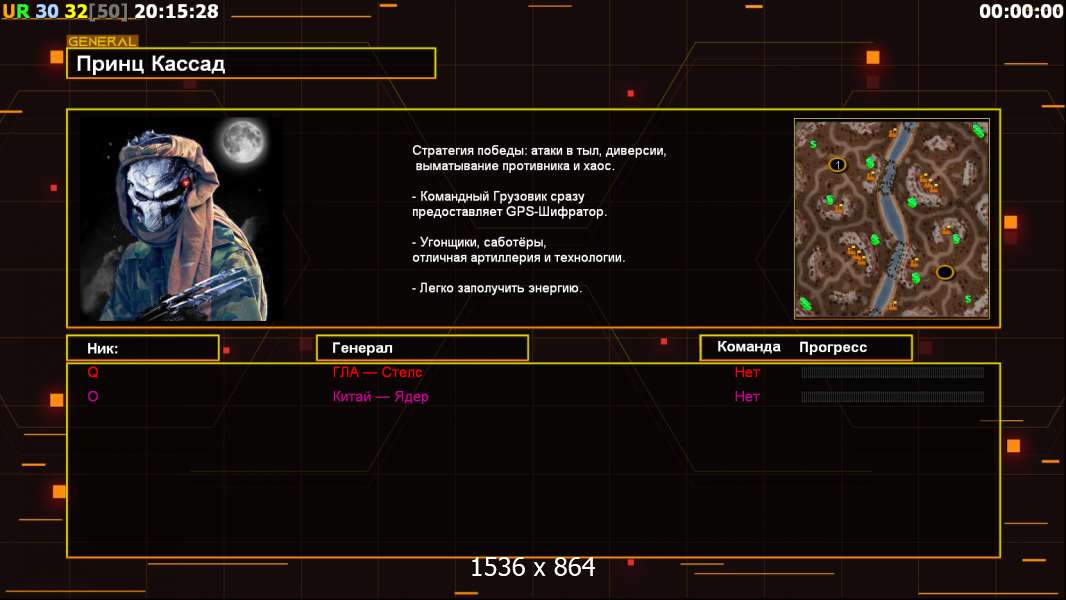Click the Принц Кассад title field
1066x600 pixels.
[250, 64]
